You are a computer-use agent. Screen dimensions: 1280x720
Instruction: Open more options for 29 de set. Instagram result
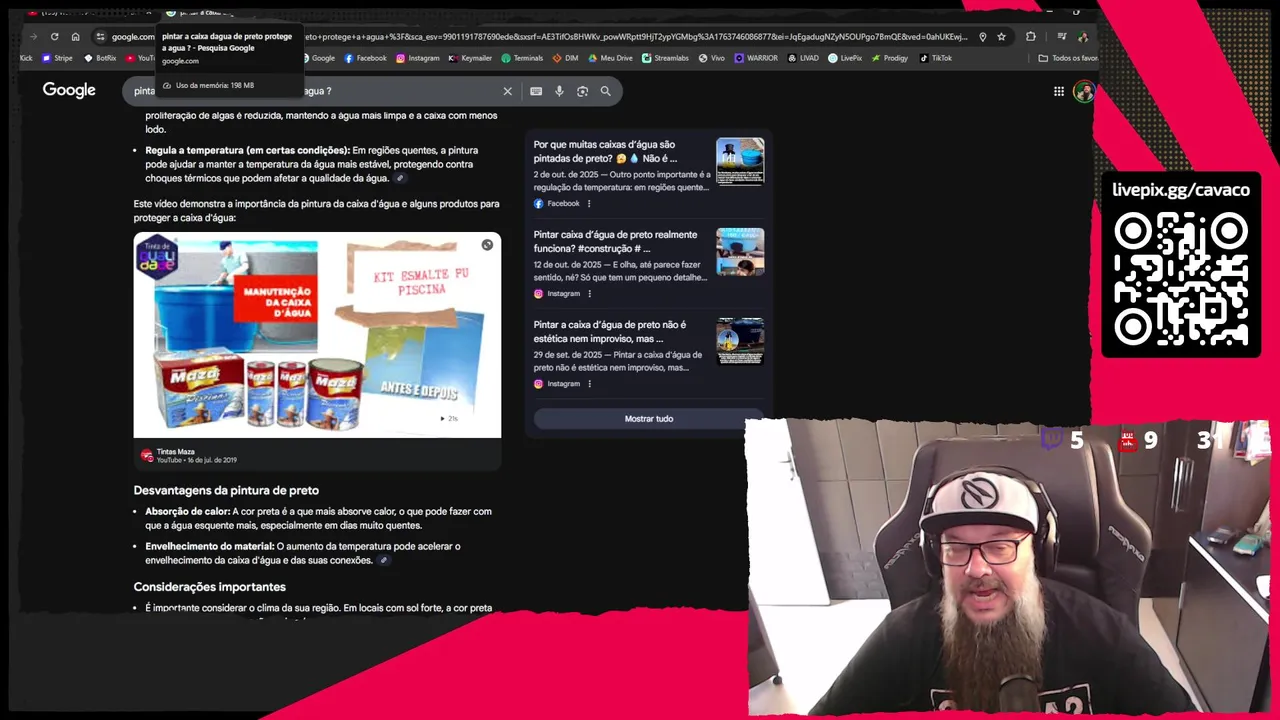point(589,383)
